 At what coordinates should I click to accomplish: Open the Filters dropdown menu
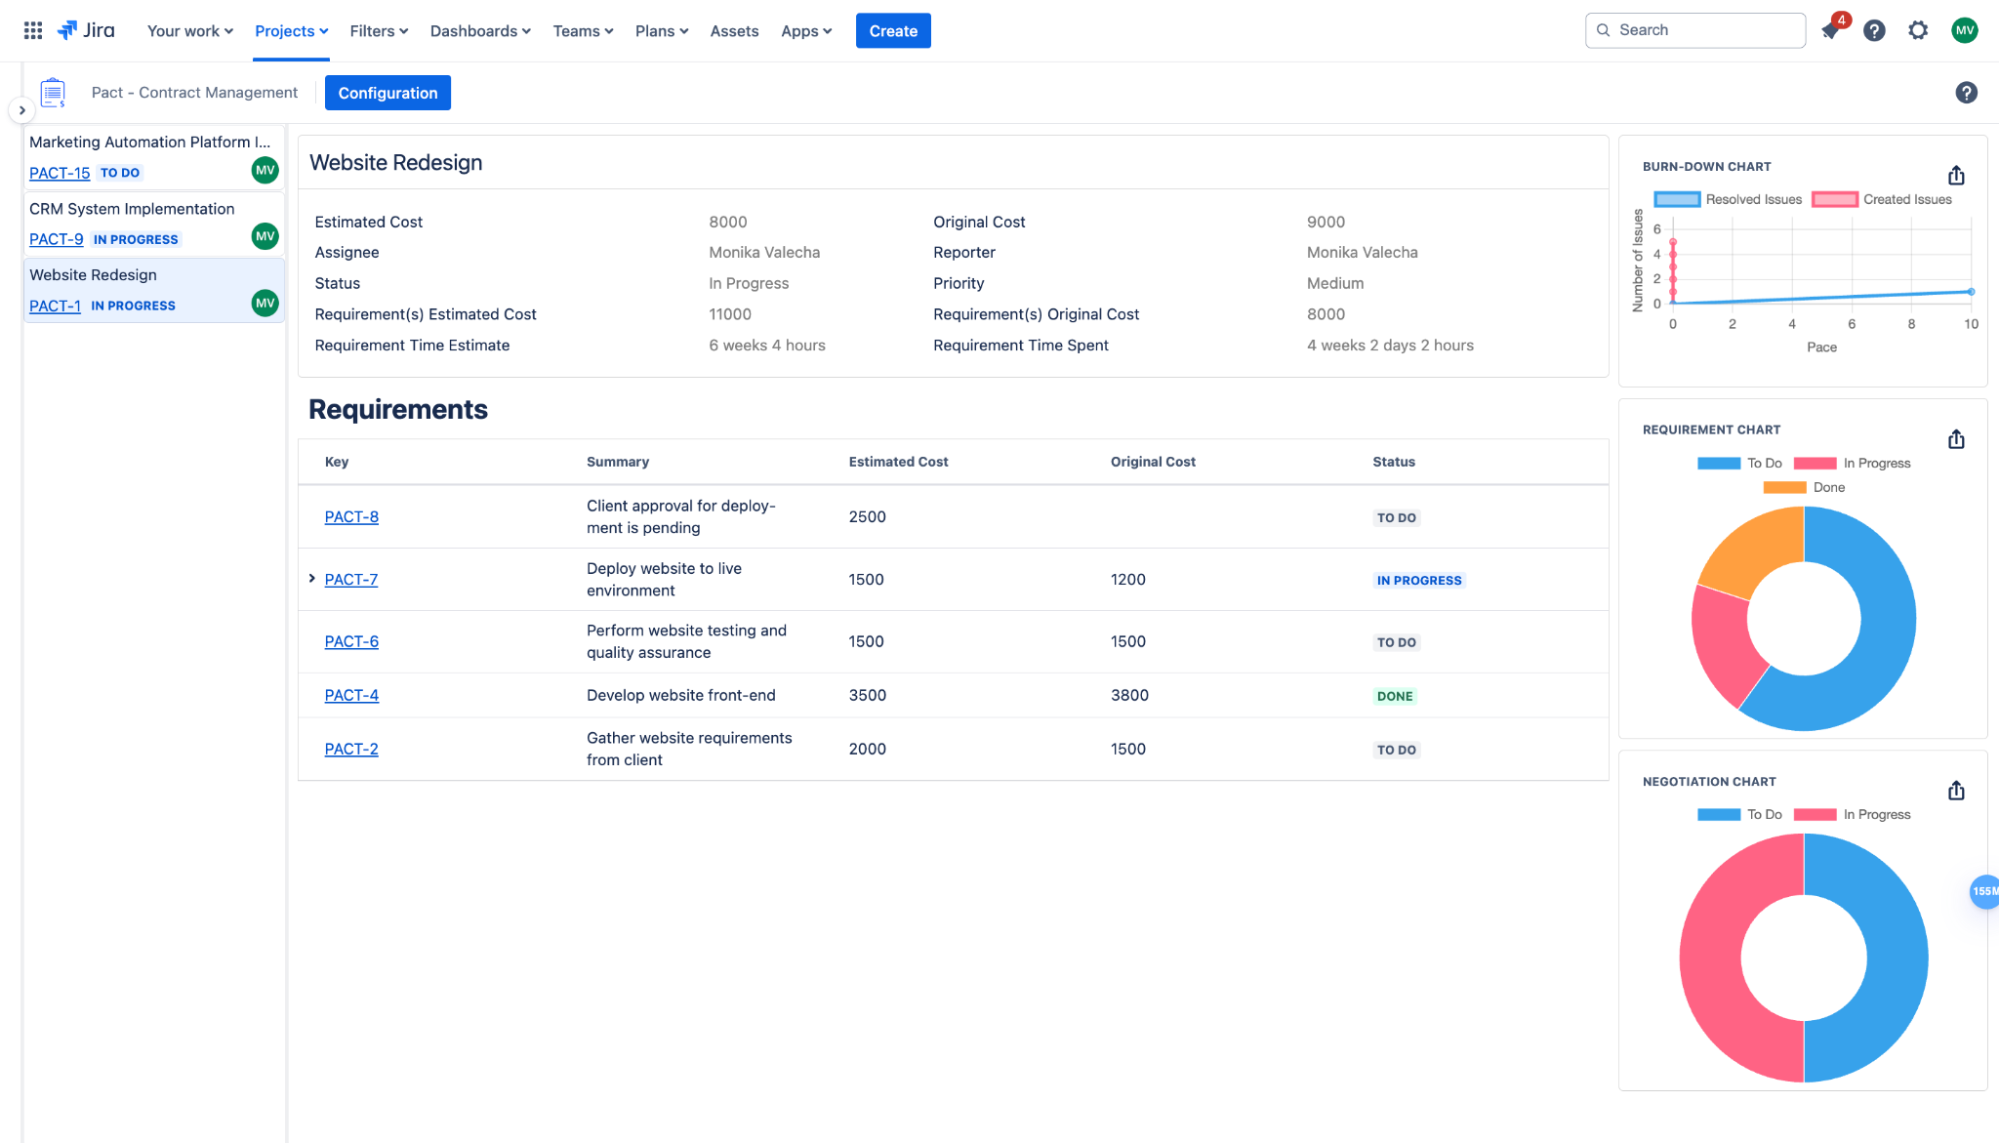376,30
